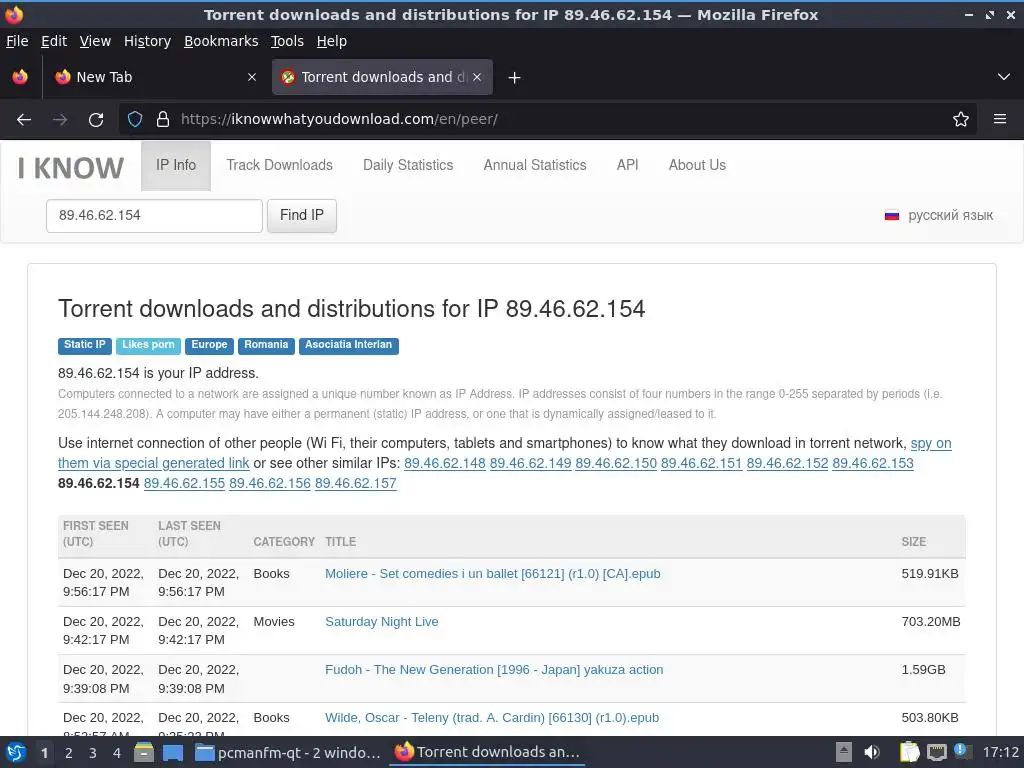The height and width of the screenshot is (768, 1024).
Task: Click the forward navigation arrow
Action: coord(60,120)
